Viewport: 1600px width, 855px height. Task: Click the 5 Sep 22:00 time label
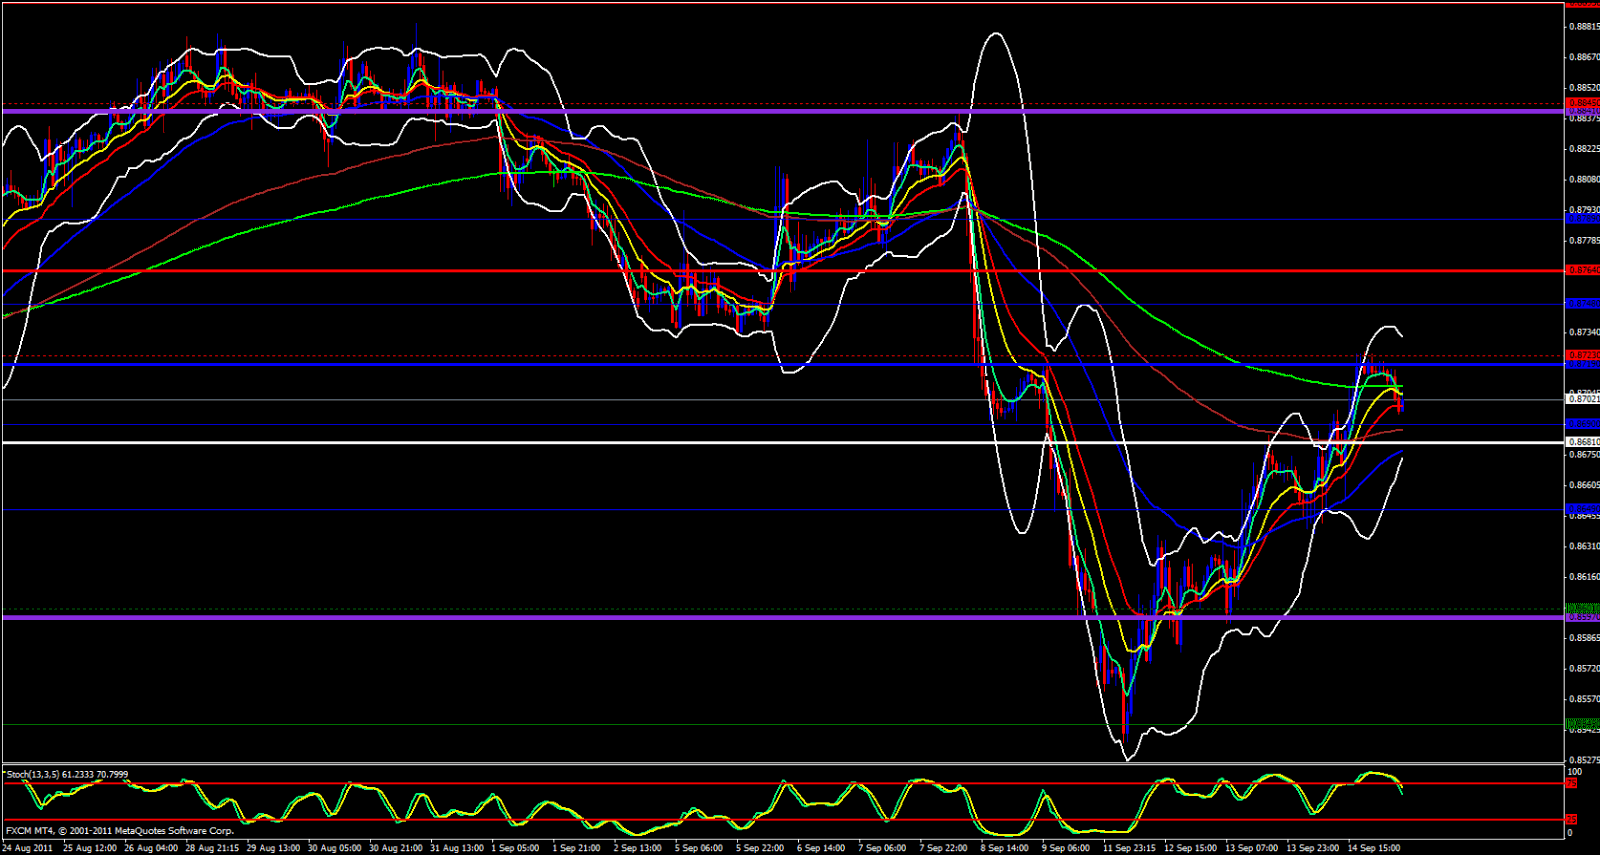pos(760,848)
